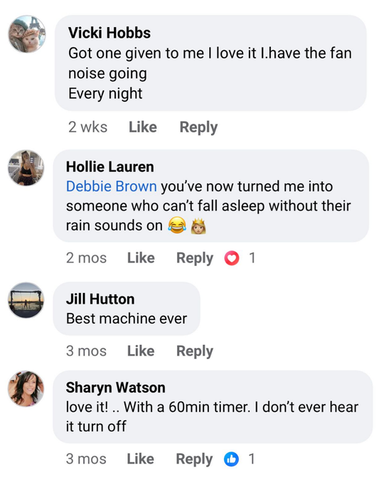
Task: Open the Sharyn Watson name link
Action: coord(115,388)
